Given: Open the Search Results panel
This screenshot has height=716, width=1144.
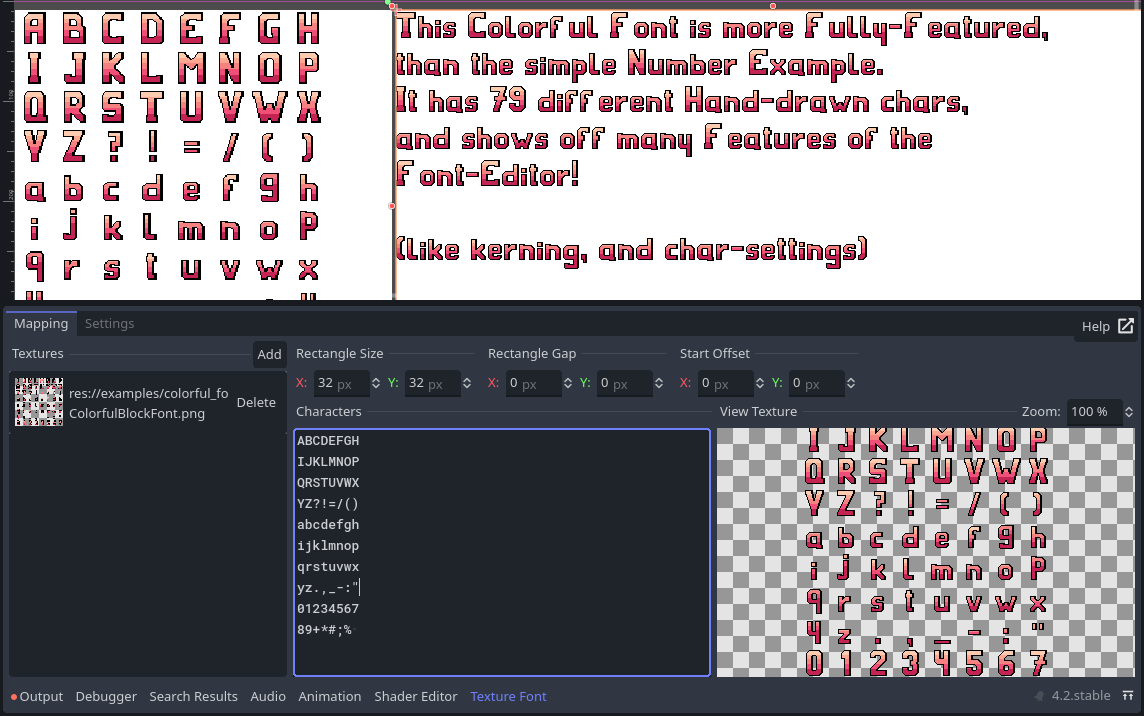Looking at the screenshot, I should [193, 696].
